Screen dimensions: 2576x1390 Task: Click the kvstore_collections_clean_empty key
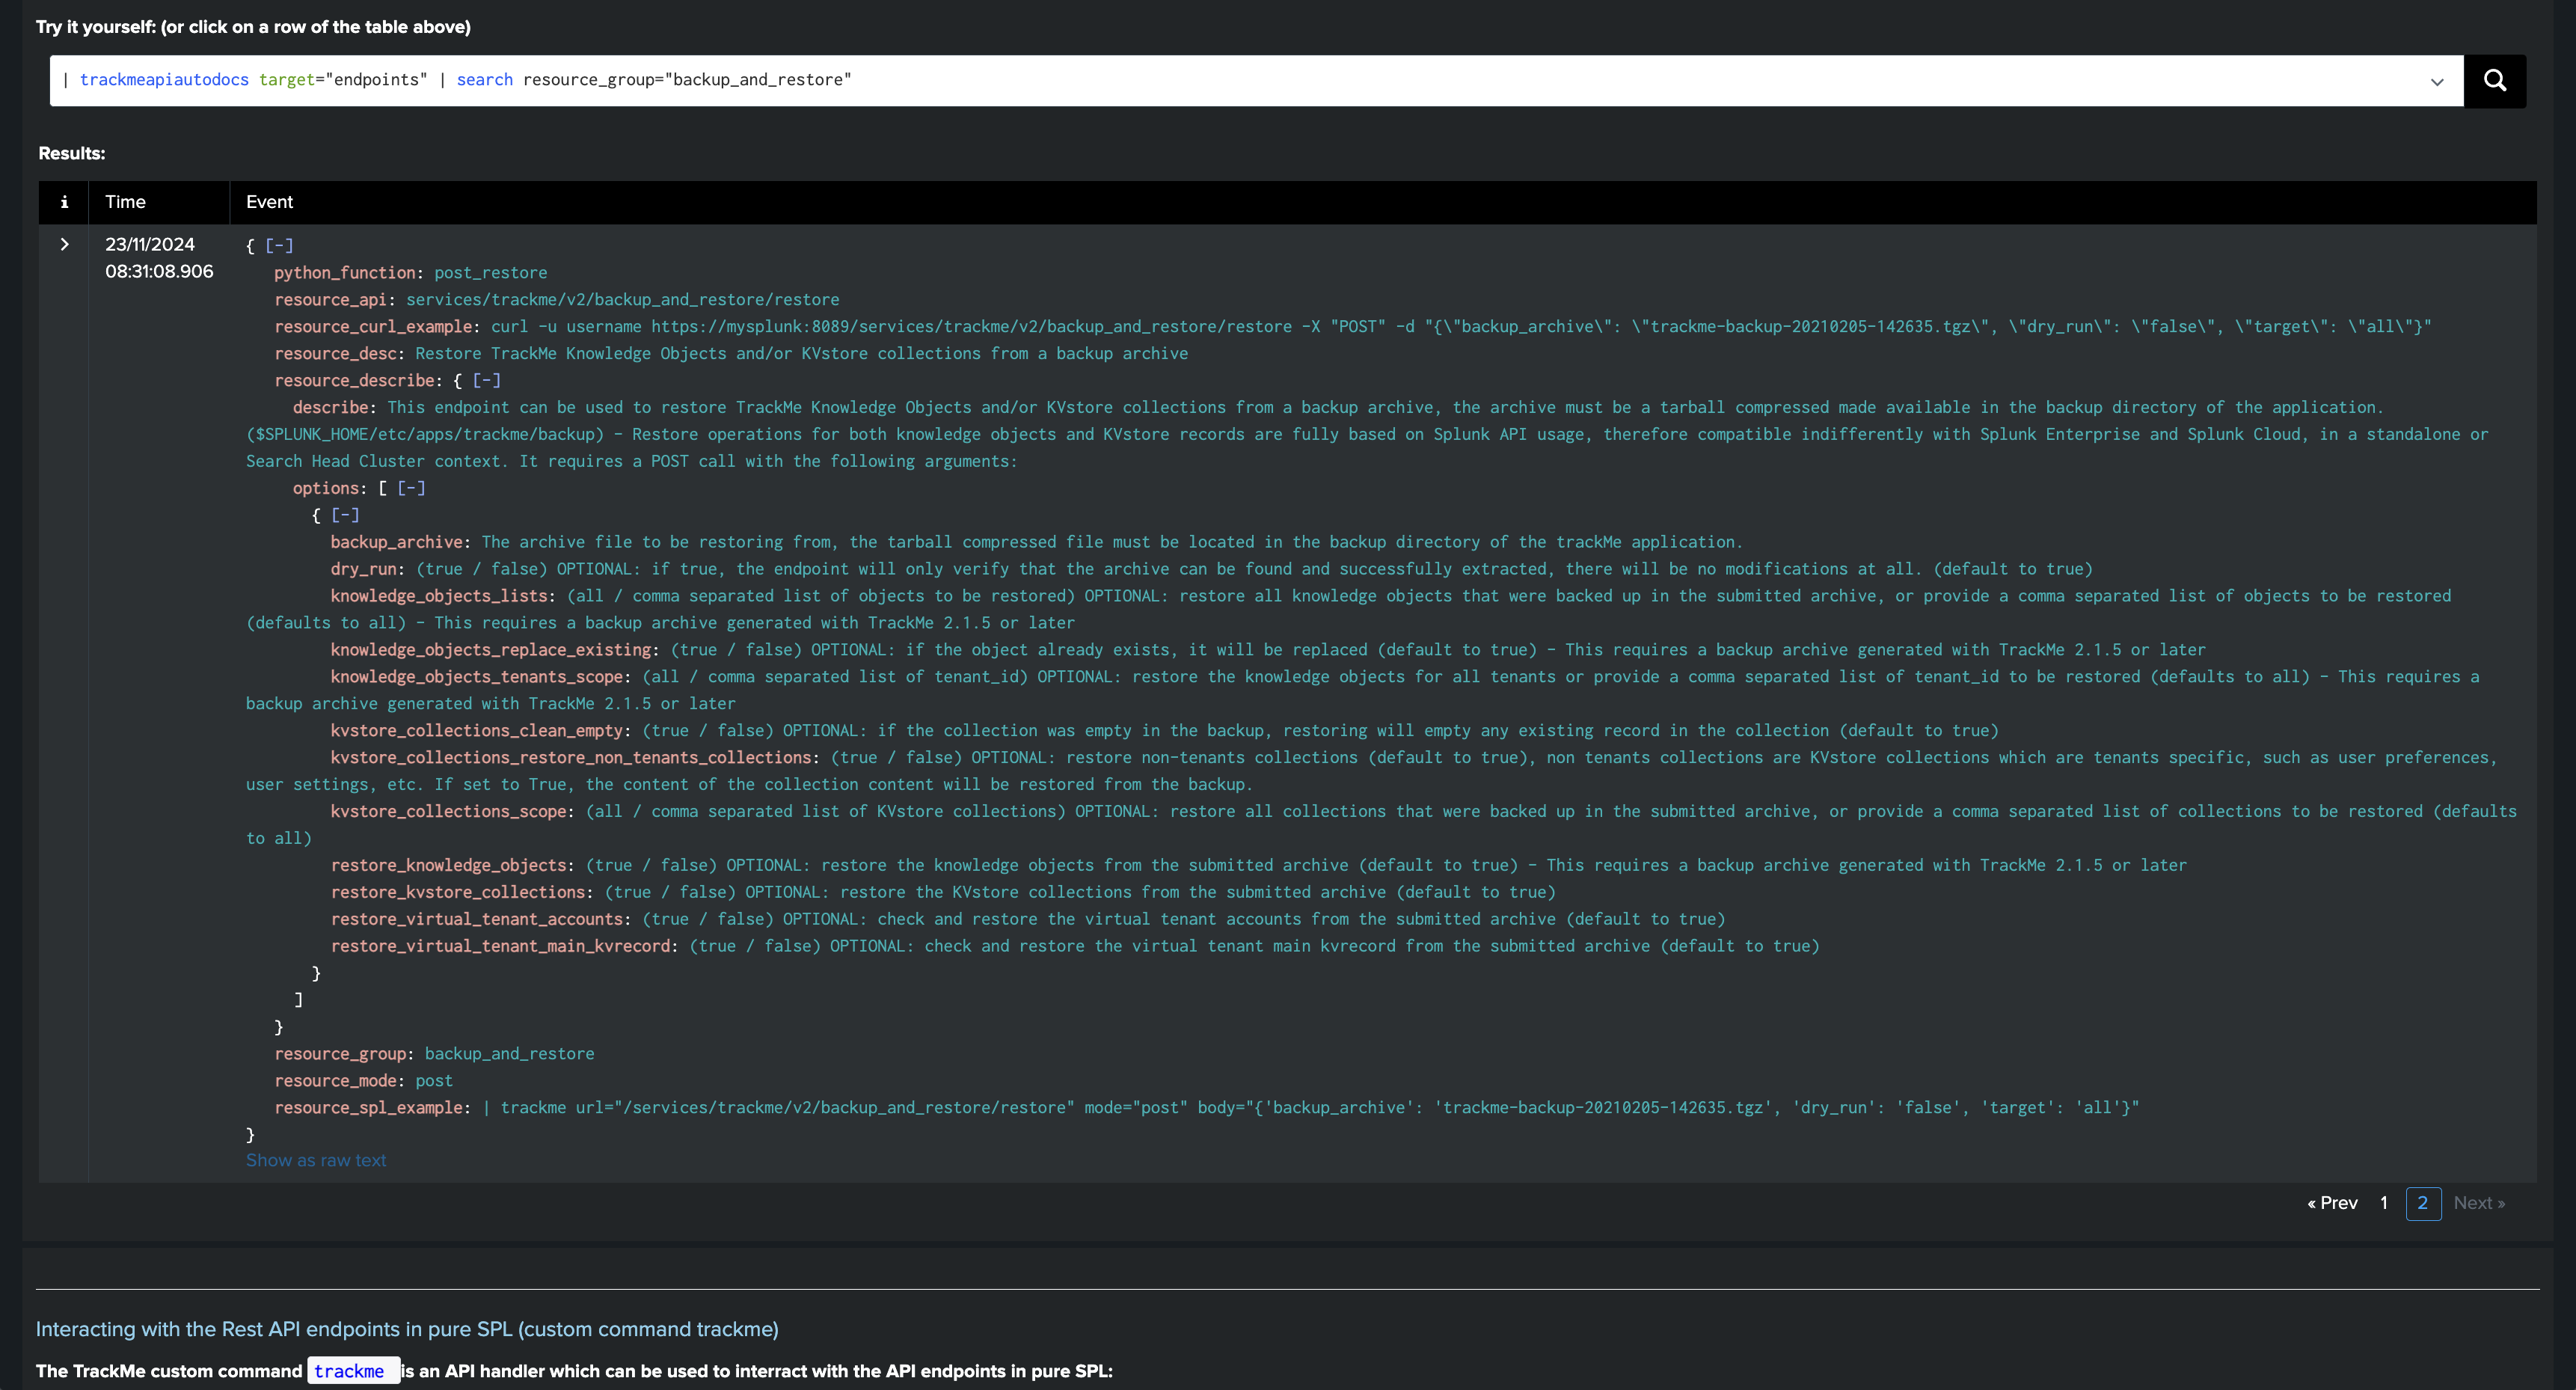pyautogui.click(x=477, y=731)
